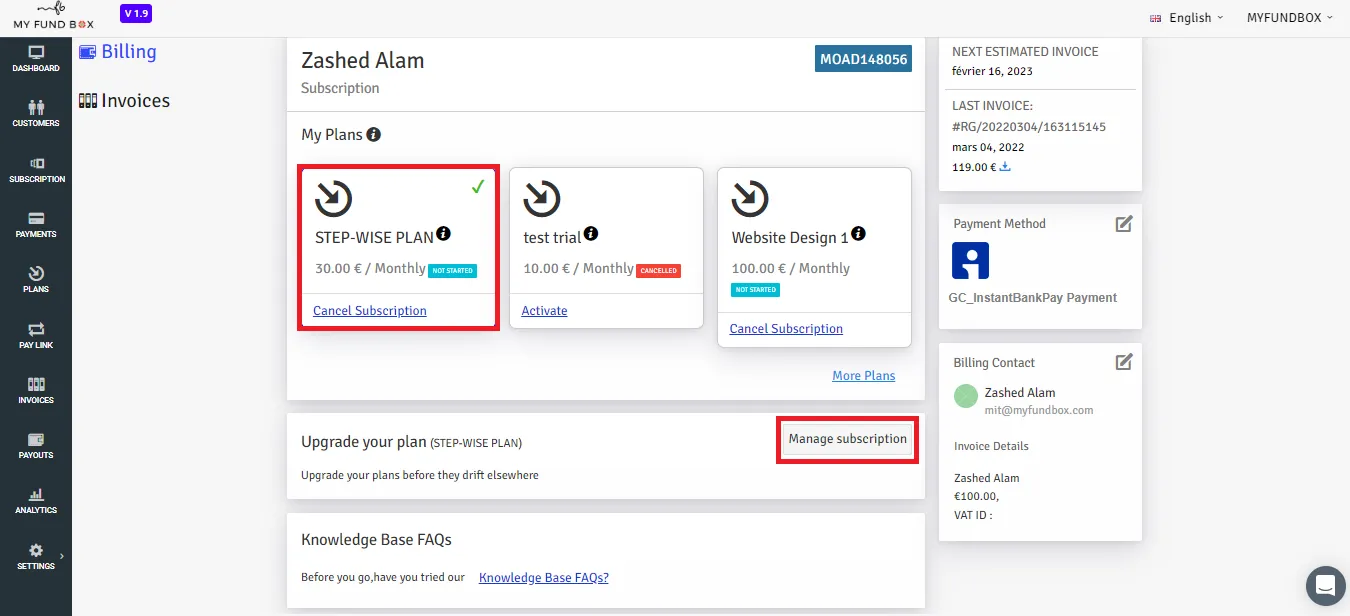
Task: Switch to the Invoices section
Action: pos(124,100)
